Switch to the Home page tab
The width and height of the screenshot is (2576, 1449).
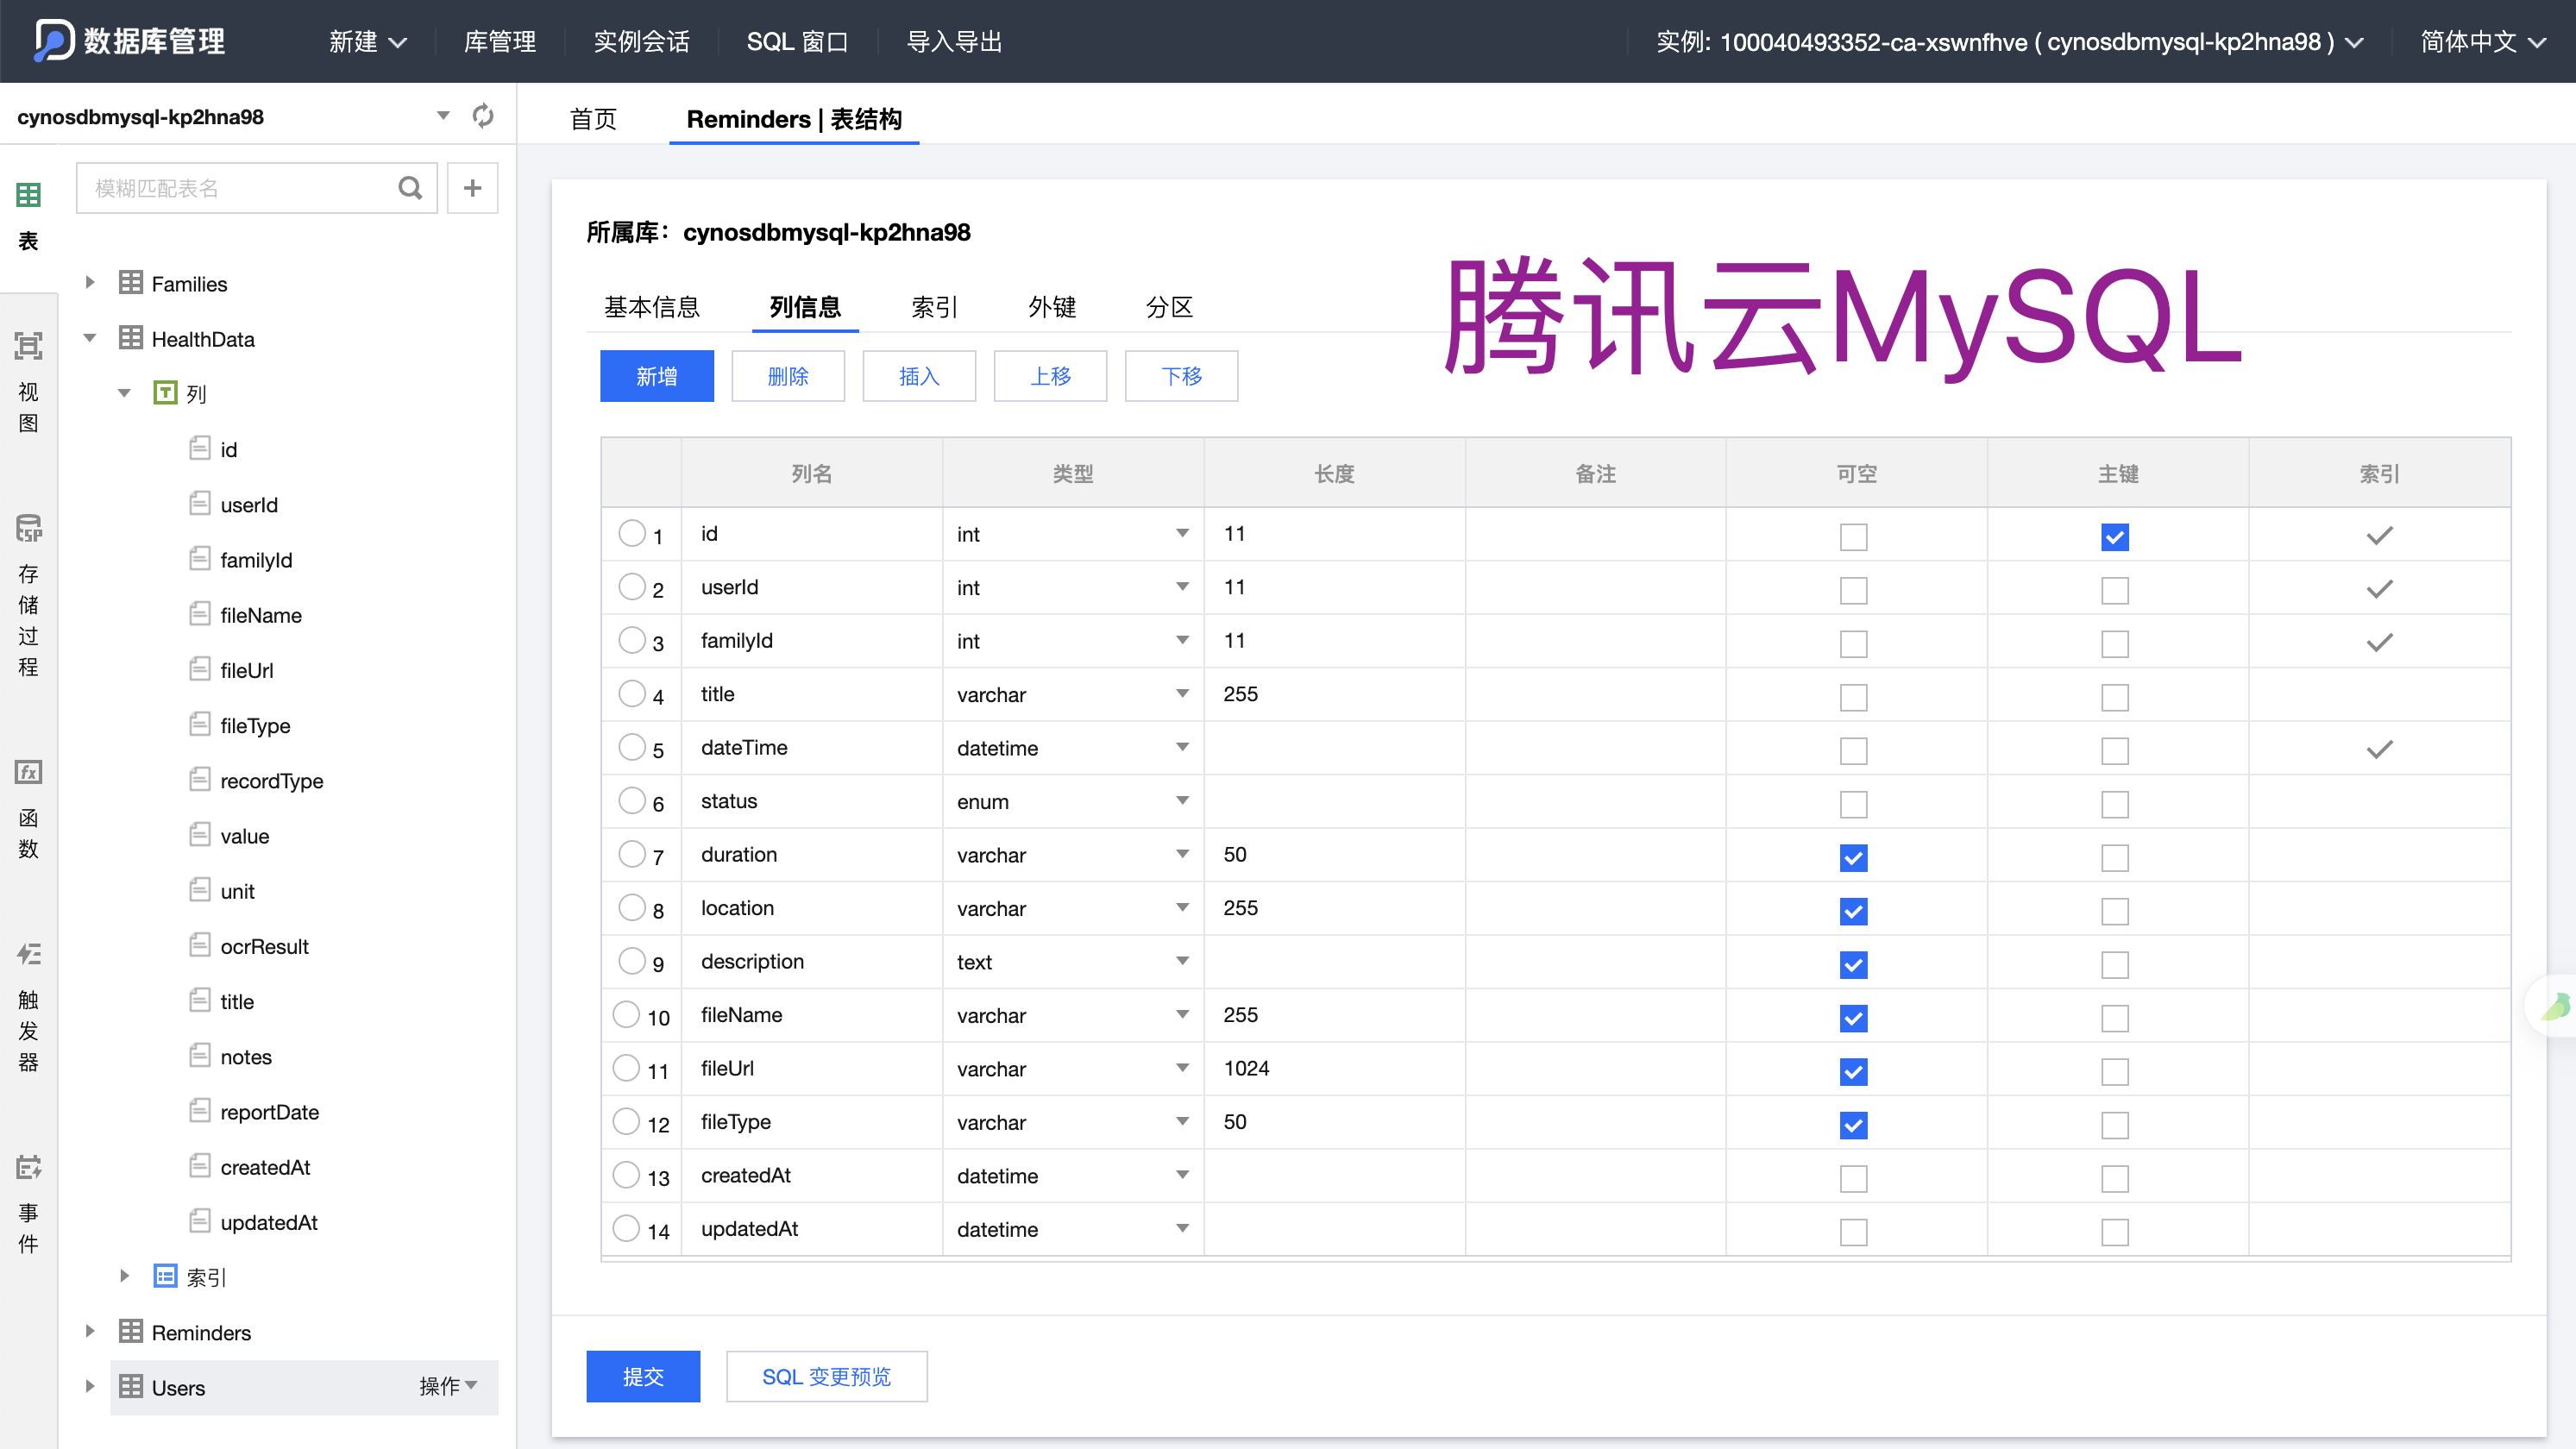tap(593, 119)
